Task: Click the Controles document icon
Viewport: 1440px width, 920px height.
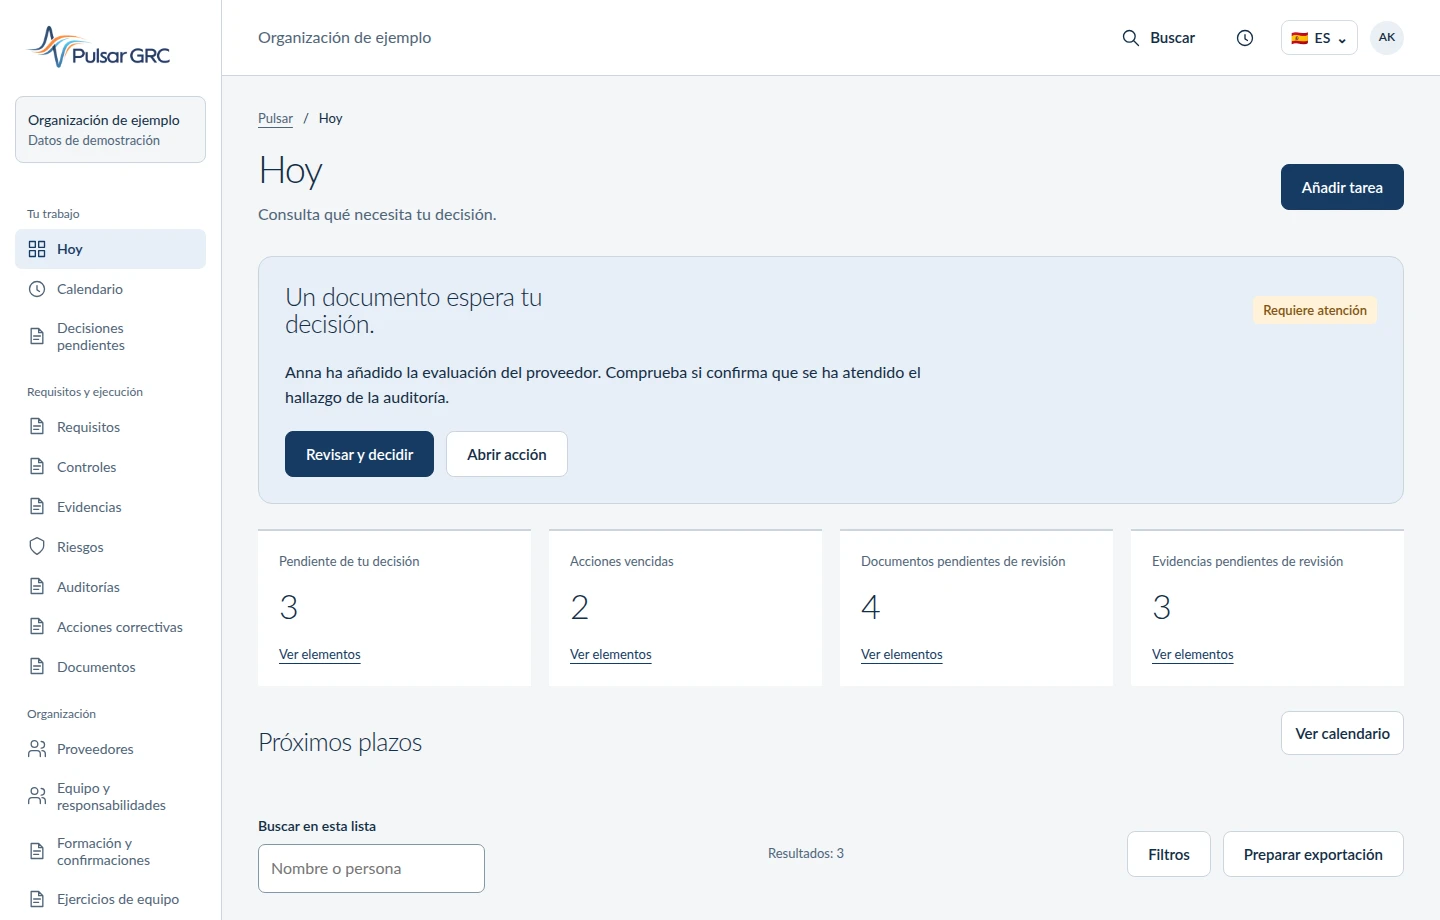Action: [x=37, y=467]
